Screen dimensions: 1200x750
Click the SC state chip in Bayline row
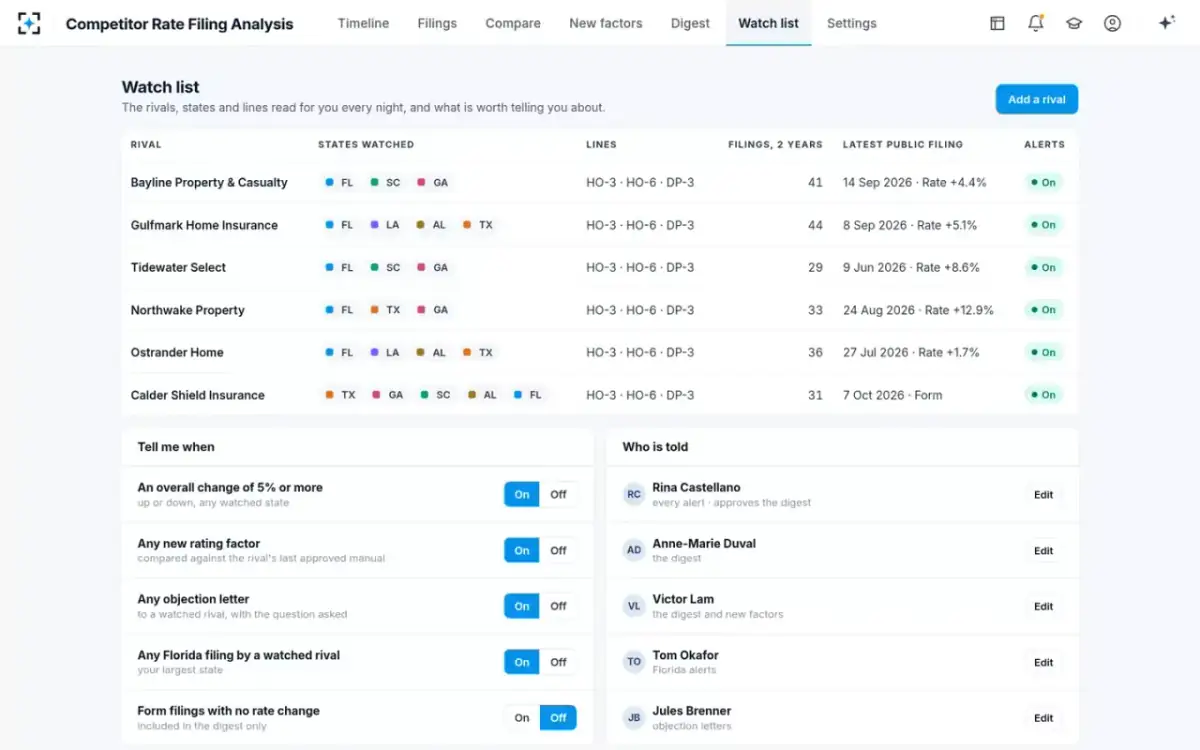(x=385, y=183)
